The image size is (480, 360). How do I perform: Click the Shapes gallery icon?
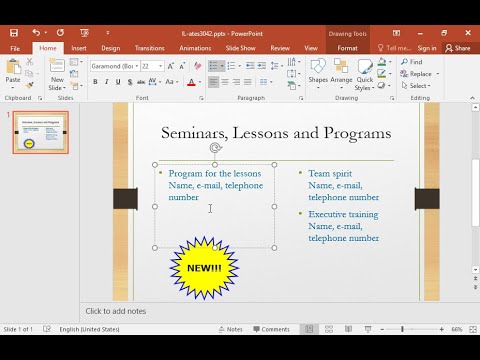click(x=318, y=66)
